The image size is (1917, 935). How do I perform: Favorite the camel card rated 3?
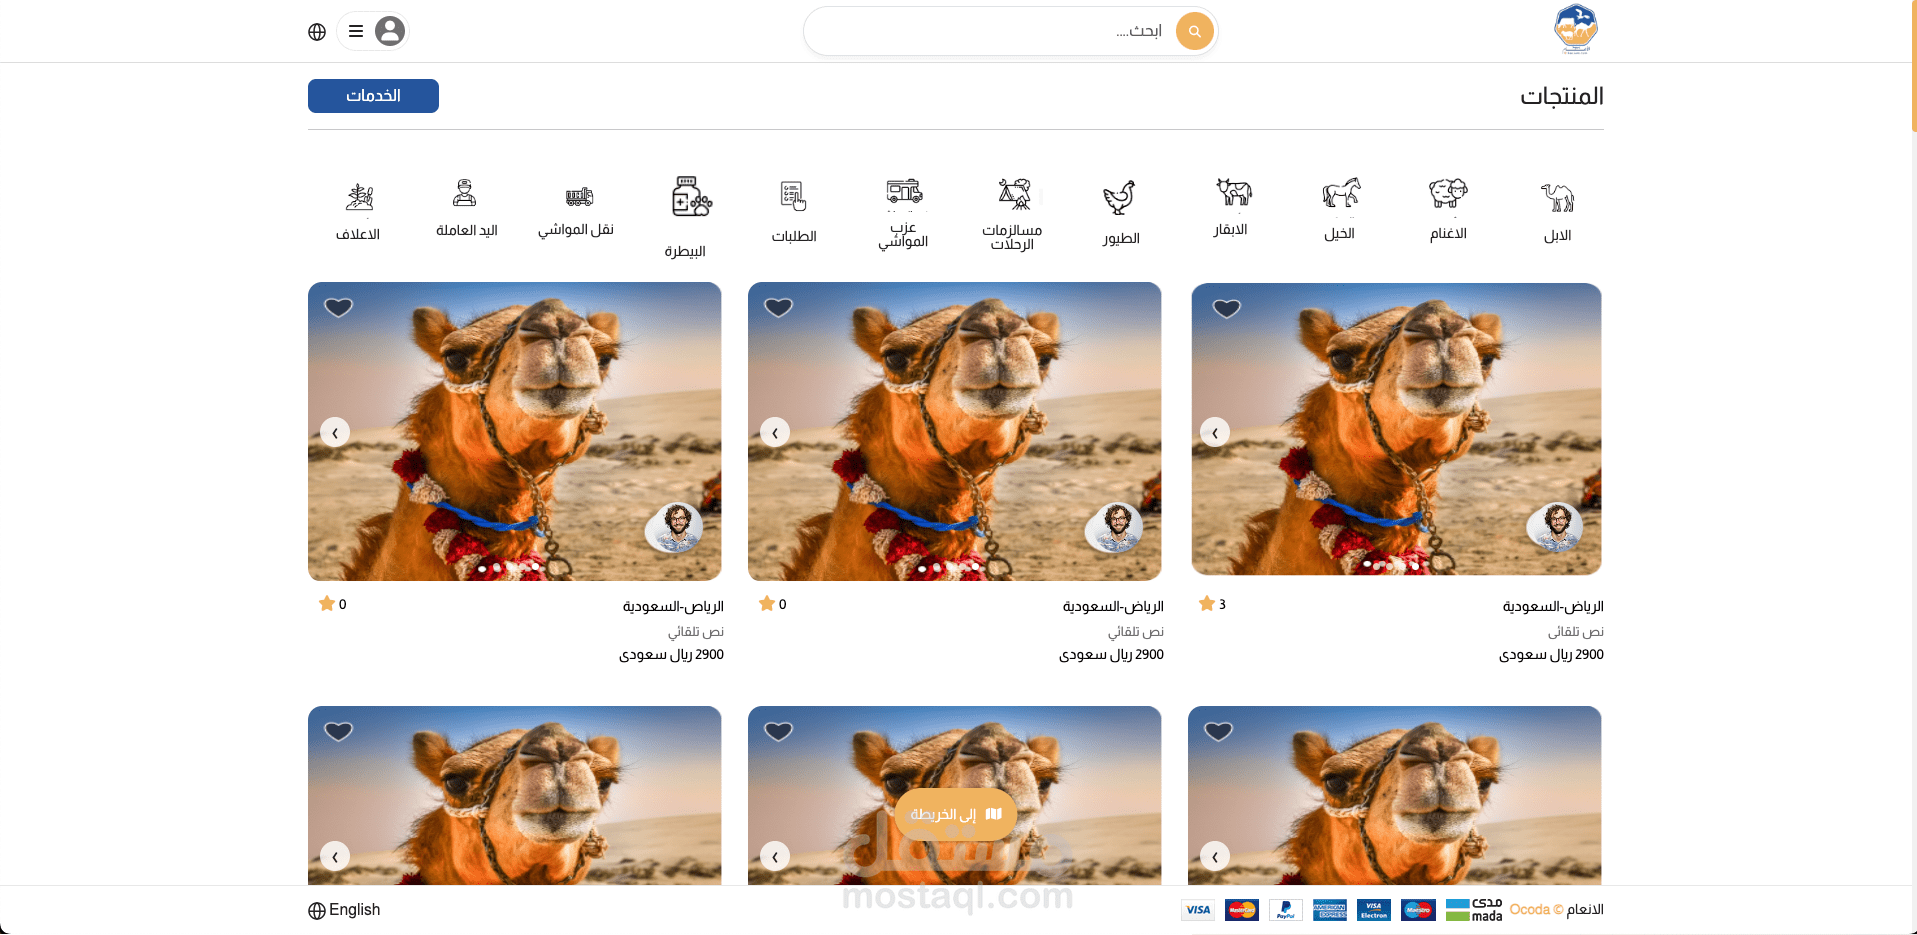point(1227,308)
